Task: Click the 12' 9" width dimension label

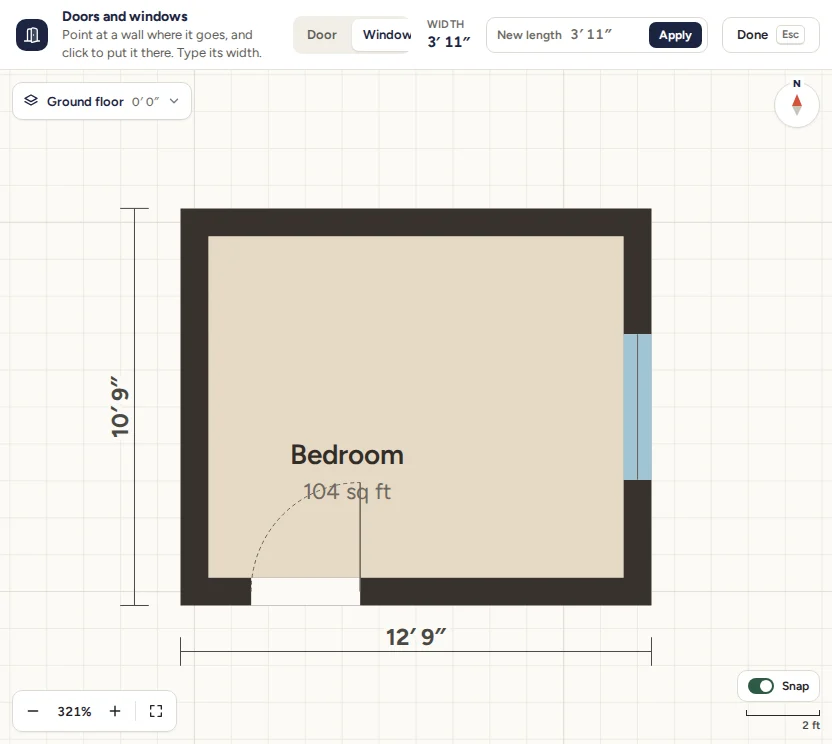Action: [x=416, y=637]
